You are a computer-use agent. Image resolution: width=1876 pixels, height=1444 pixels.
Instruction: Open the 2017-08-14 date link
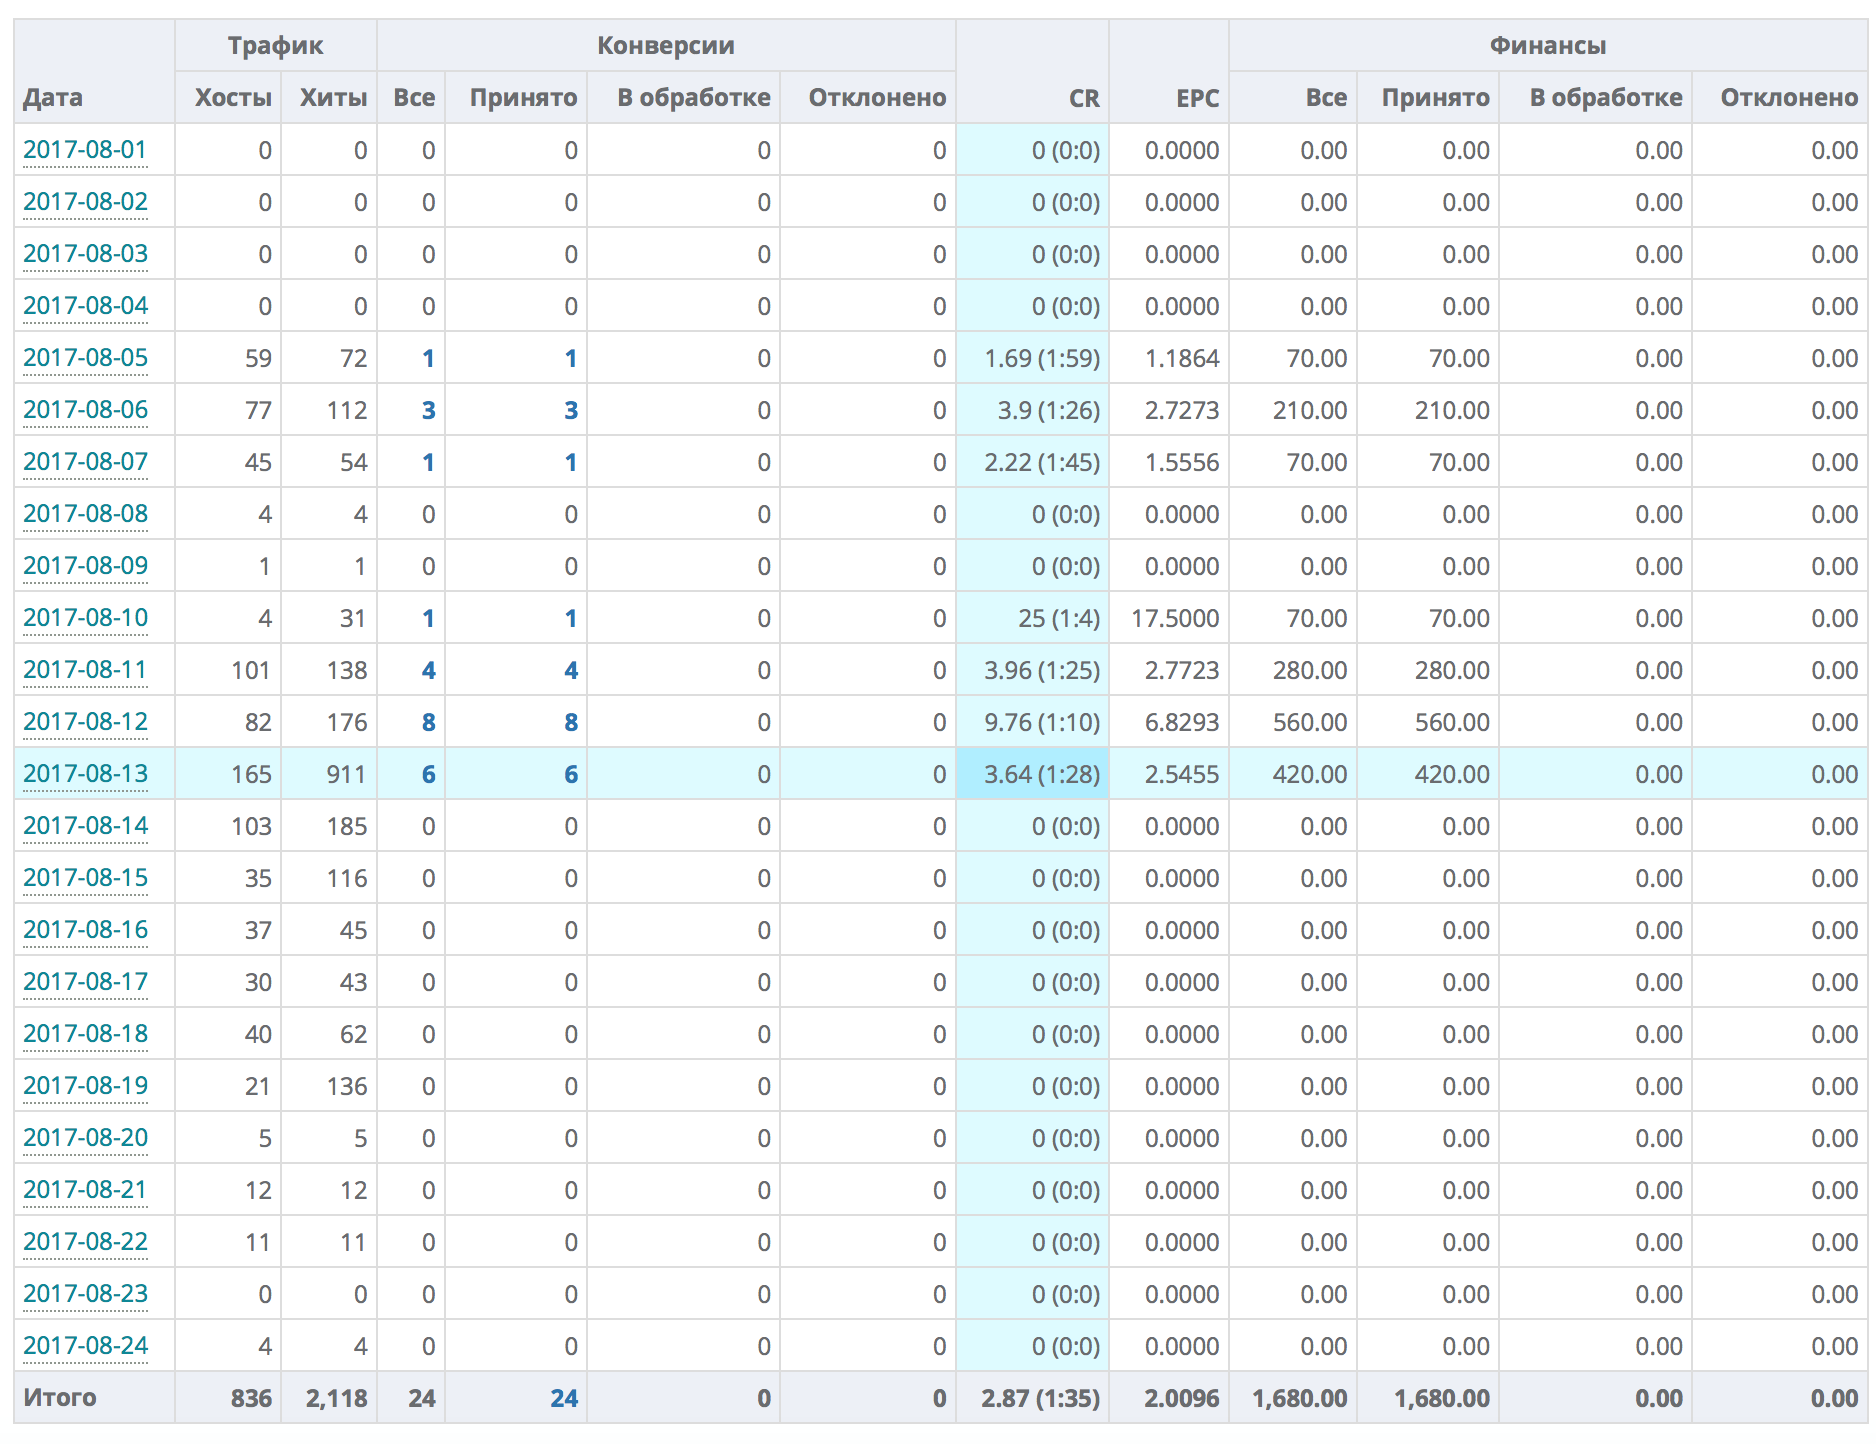85,826
